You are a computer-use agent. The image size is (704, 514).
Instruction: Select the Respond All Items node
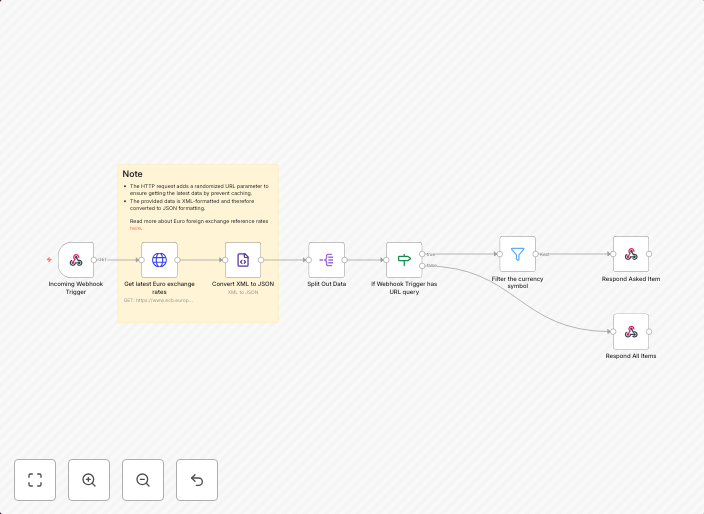pyautogui.click(x=631, y=331)
